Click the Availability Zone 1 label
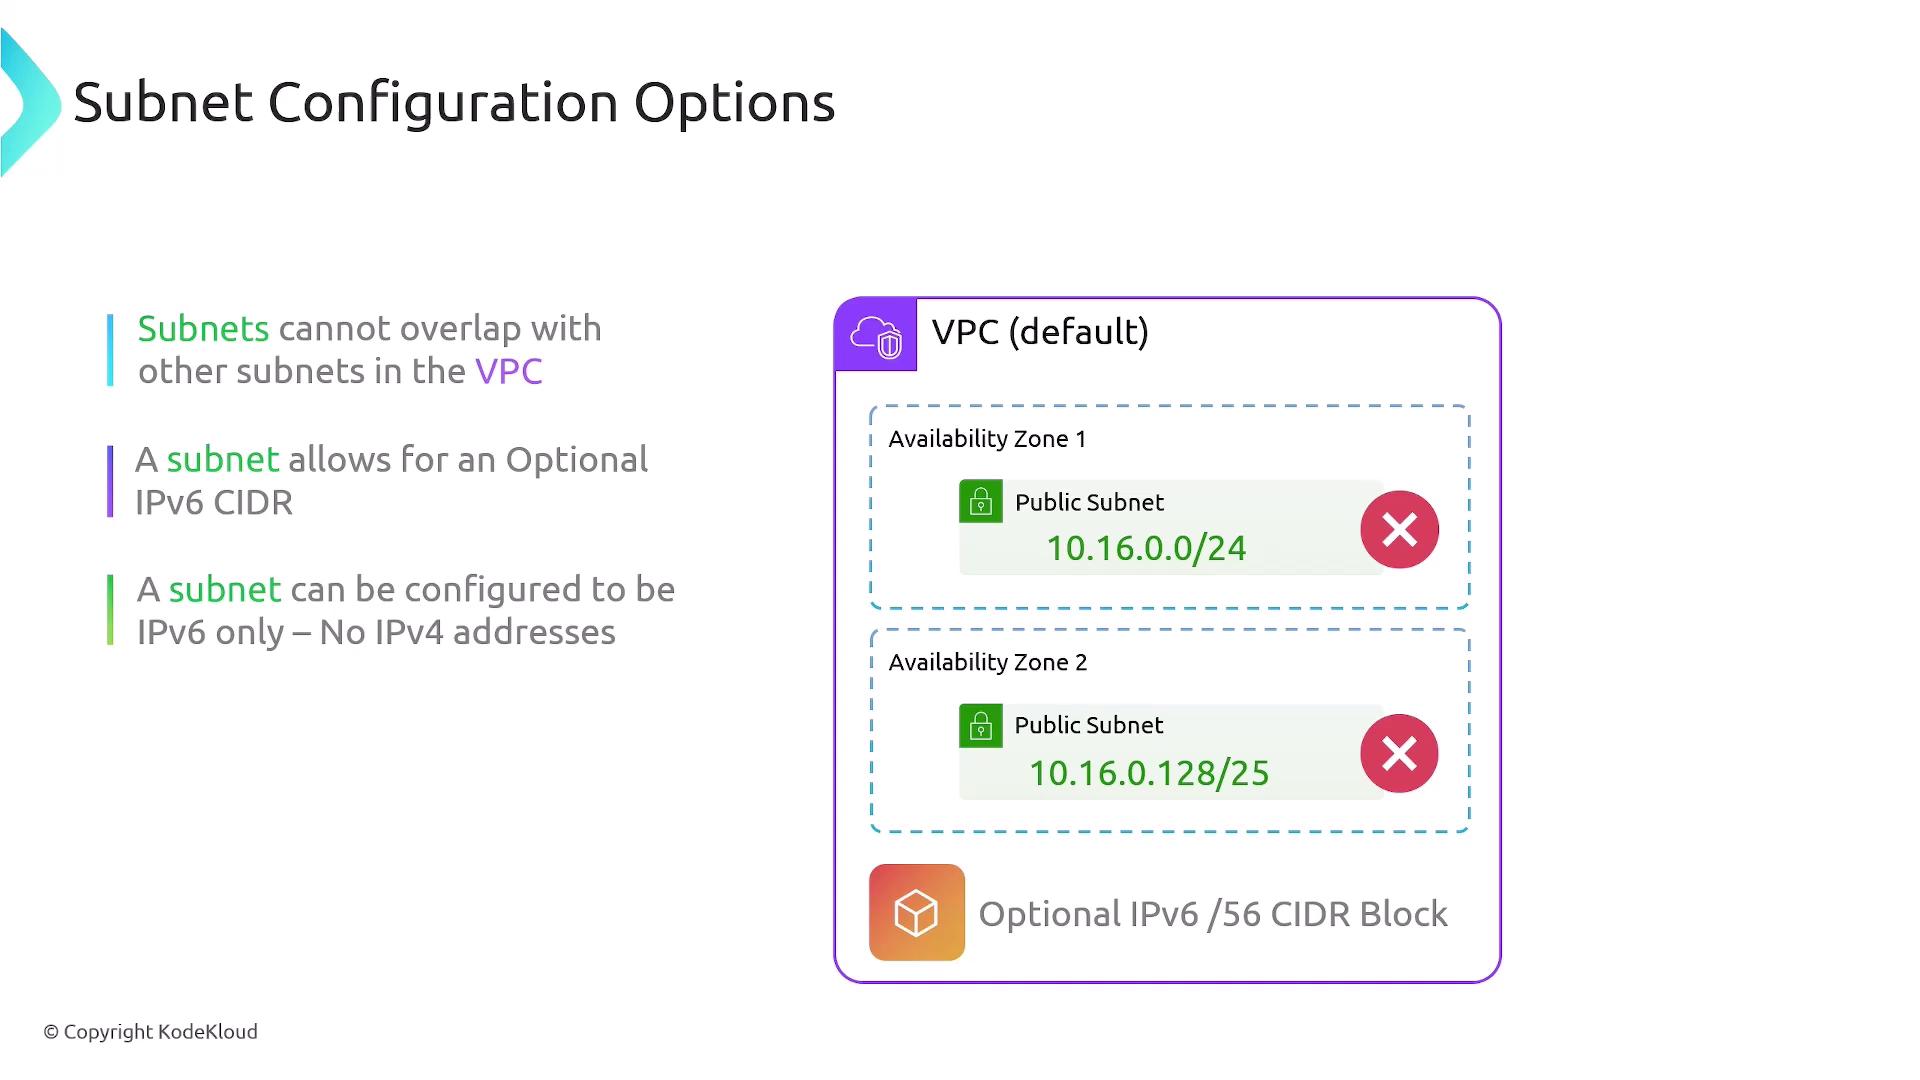Screen dimensions: 1920x1080 coord(987,439)
